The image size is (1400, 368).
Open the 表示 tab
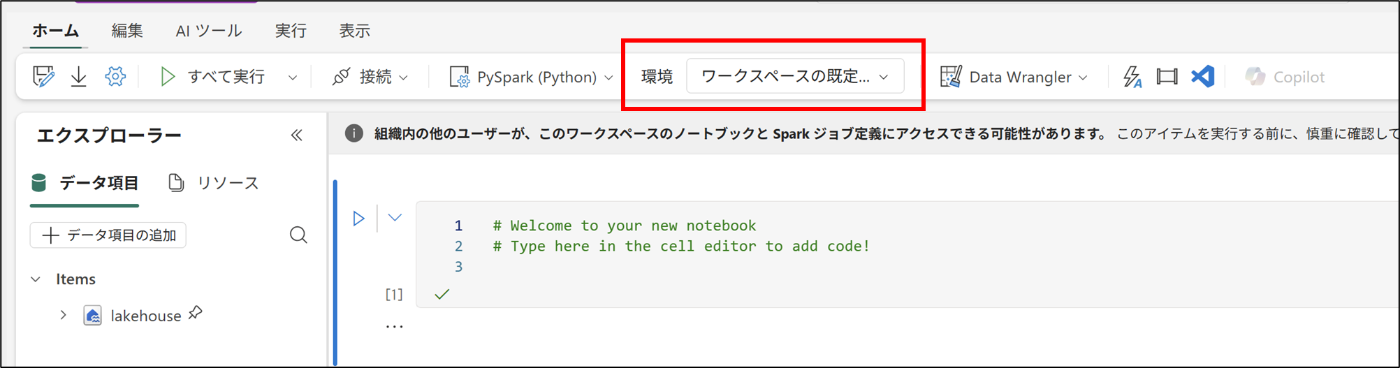[355, 30]
